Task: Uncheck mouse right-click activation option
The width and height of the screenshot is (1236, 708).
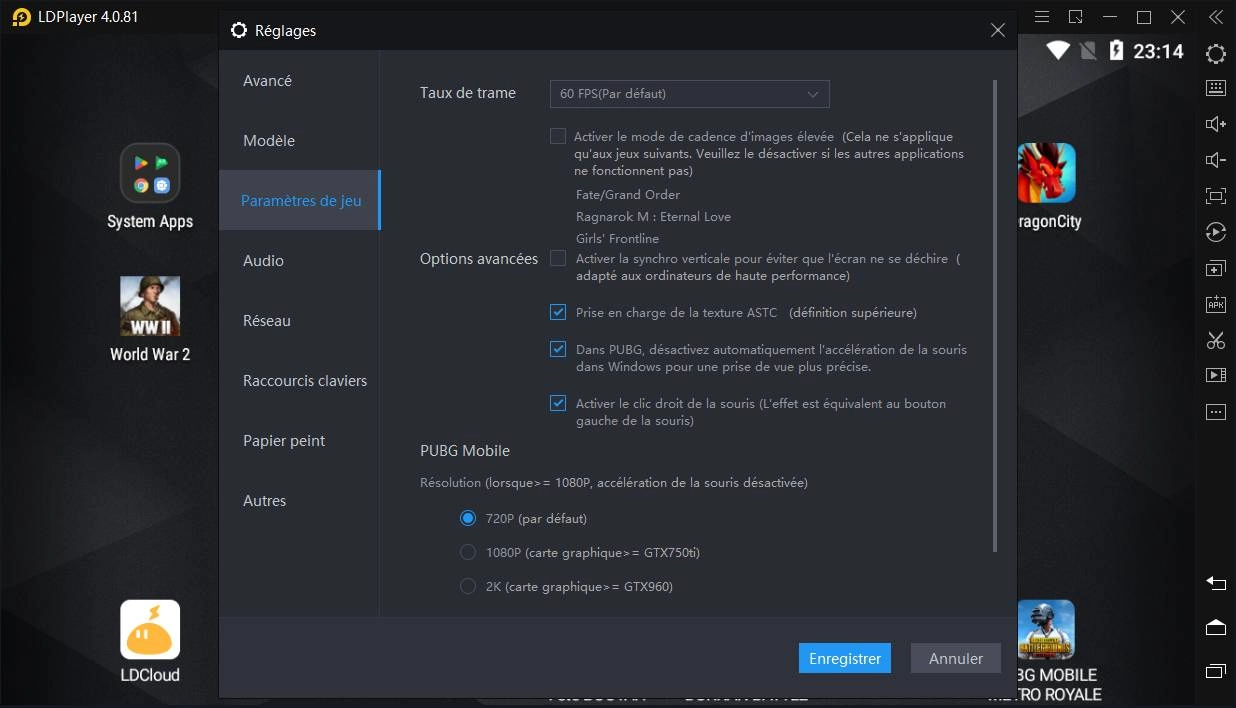Action: [x=558, y=403]
